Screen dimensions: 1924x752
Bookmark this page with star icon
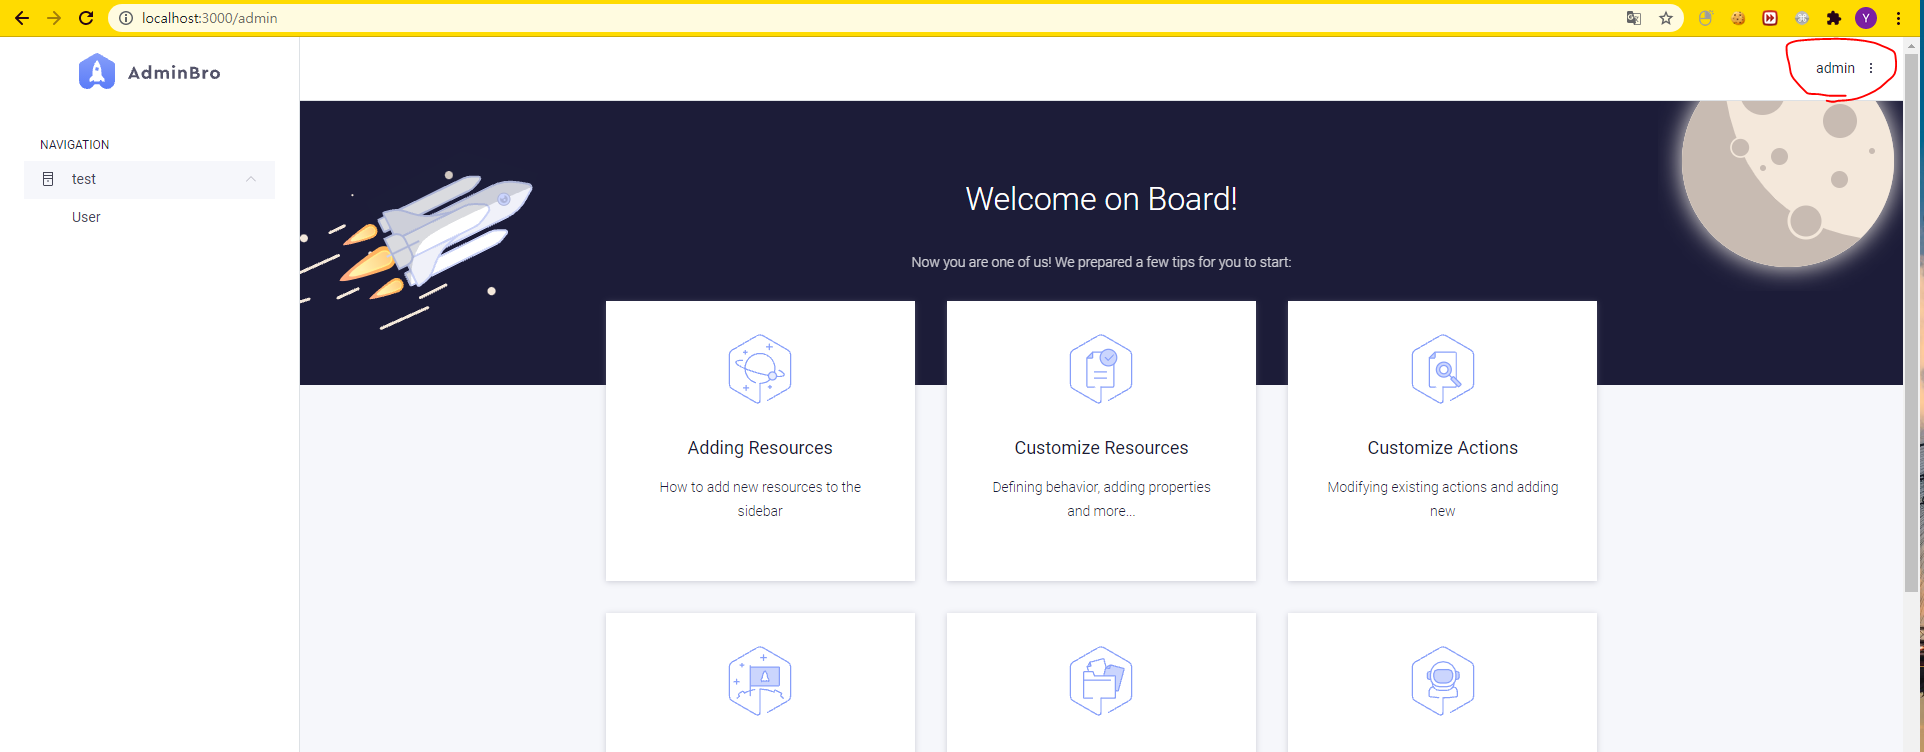1666,18
